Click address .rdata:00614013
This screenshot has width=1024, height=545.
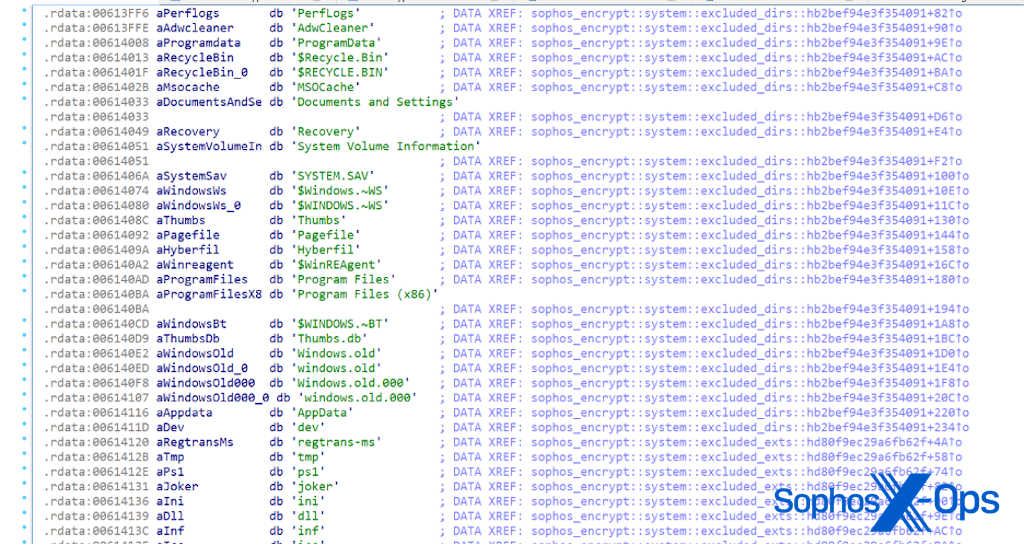(x=96, y=57)
